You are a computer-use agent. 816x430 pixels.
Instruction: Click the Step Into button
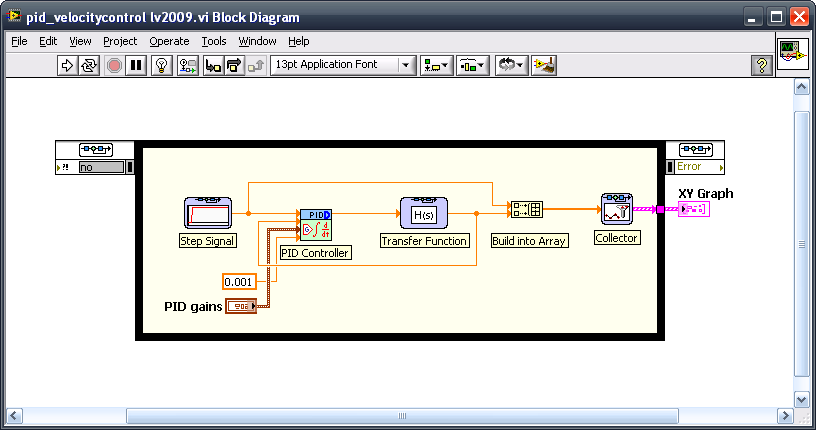pos(212,65)
